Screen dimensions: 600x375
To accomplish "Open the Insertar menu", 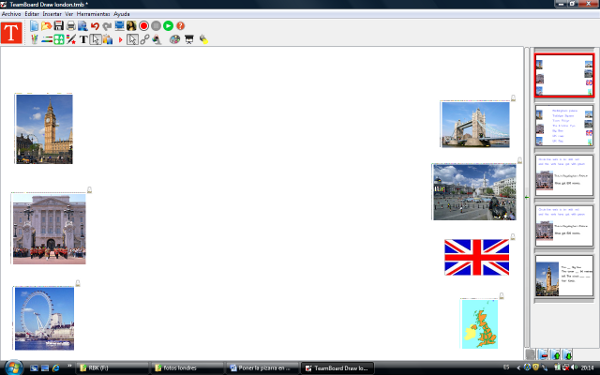I will (x=52, y=14).
